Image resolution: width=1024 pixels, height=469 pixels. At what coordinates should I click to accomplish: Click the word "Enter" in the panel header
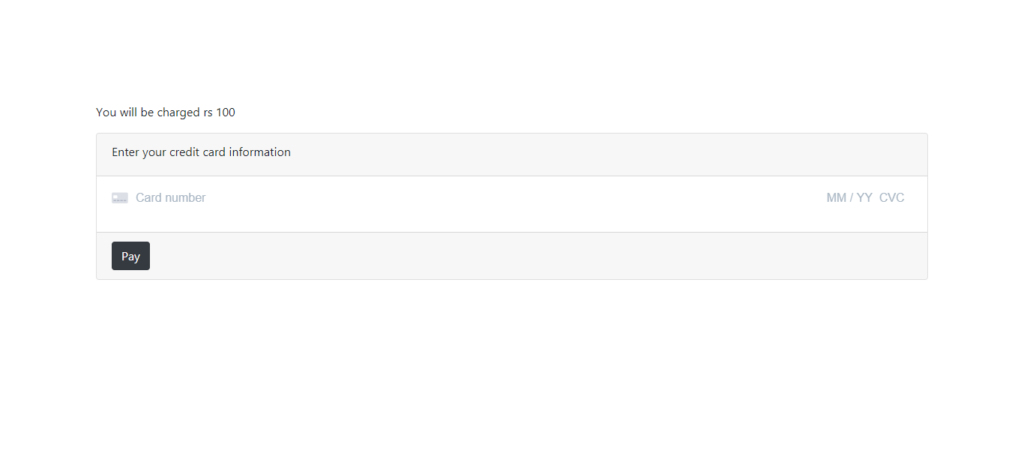coord(125,152)
